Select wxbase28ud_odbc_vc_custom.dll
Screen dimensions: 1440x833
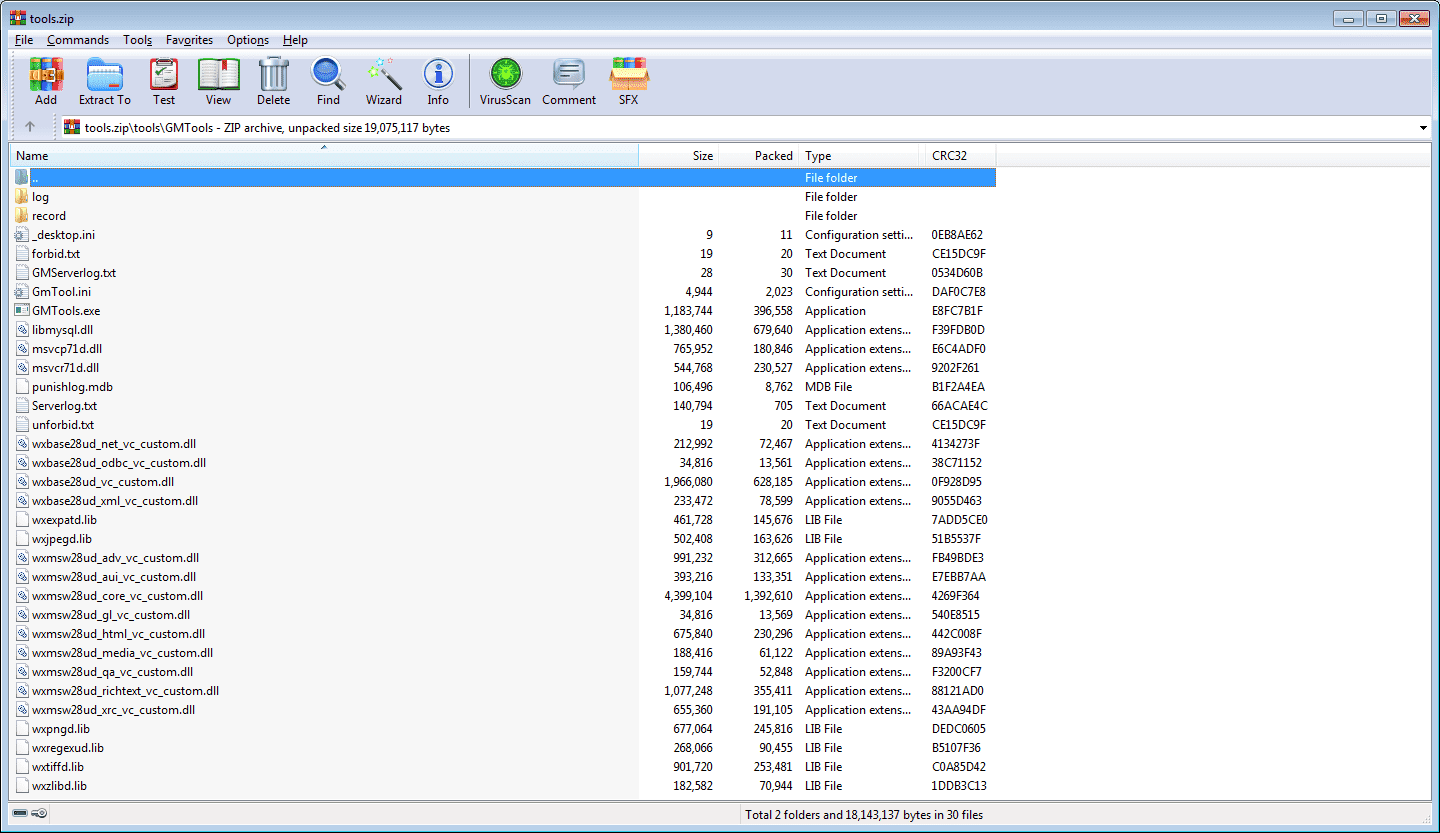pyautogui.click(x=119, y=463)
